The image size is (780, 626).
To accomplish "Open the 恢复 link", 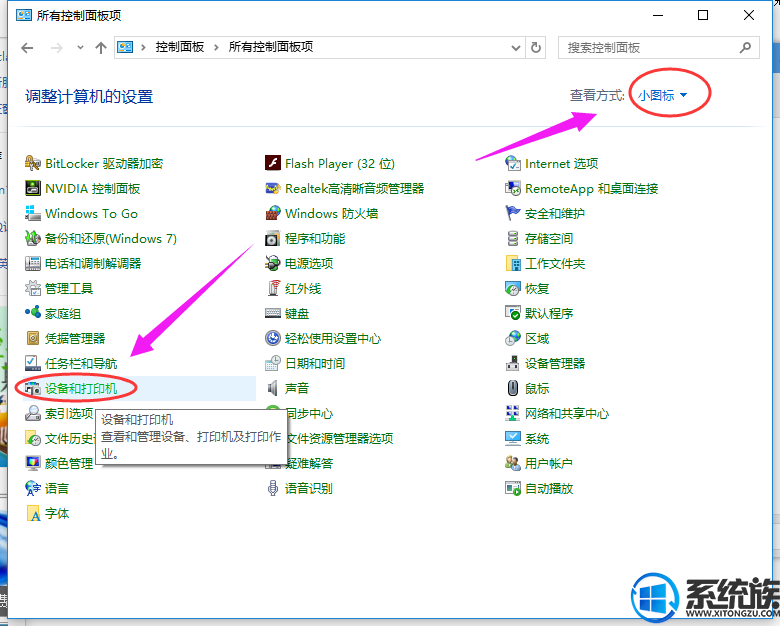I will 537,288.
